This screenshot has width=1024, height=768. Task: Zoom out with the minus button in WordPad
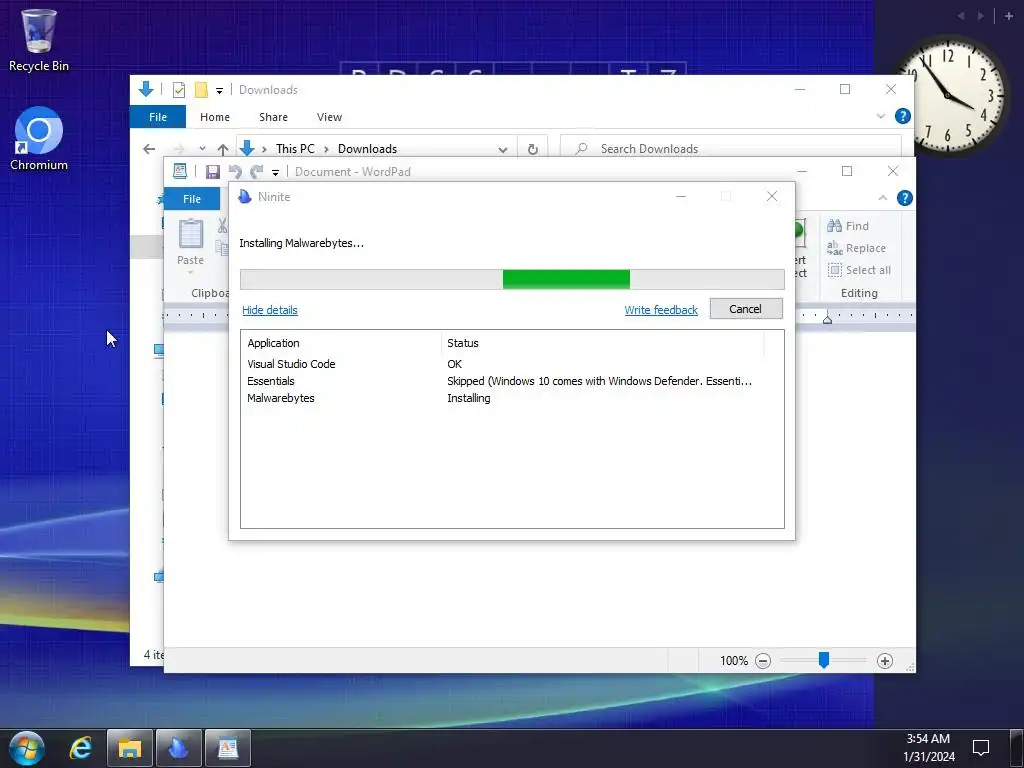point(763,661)
